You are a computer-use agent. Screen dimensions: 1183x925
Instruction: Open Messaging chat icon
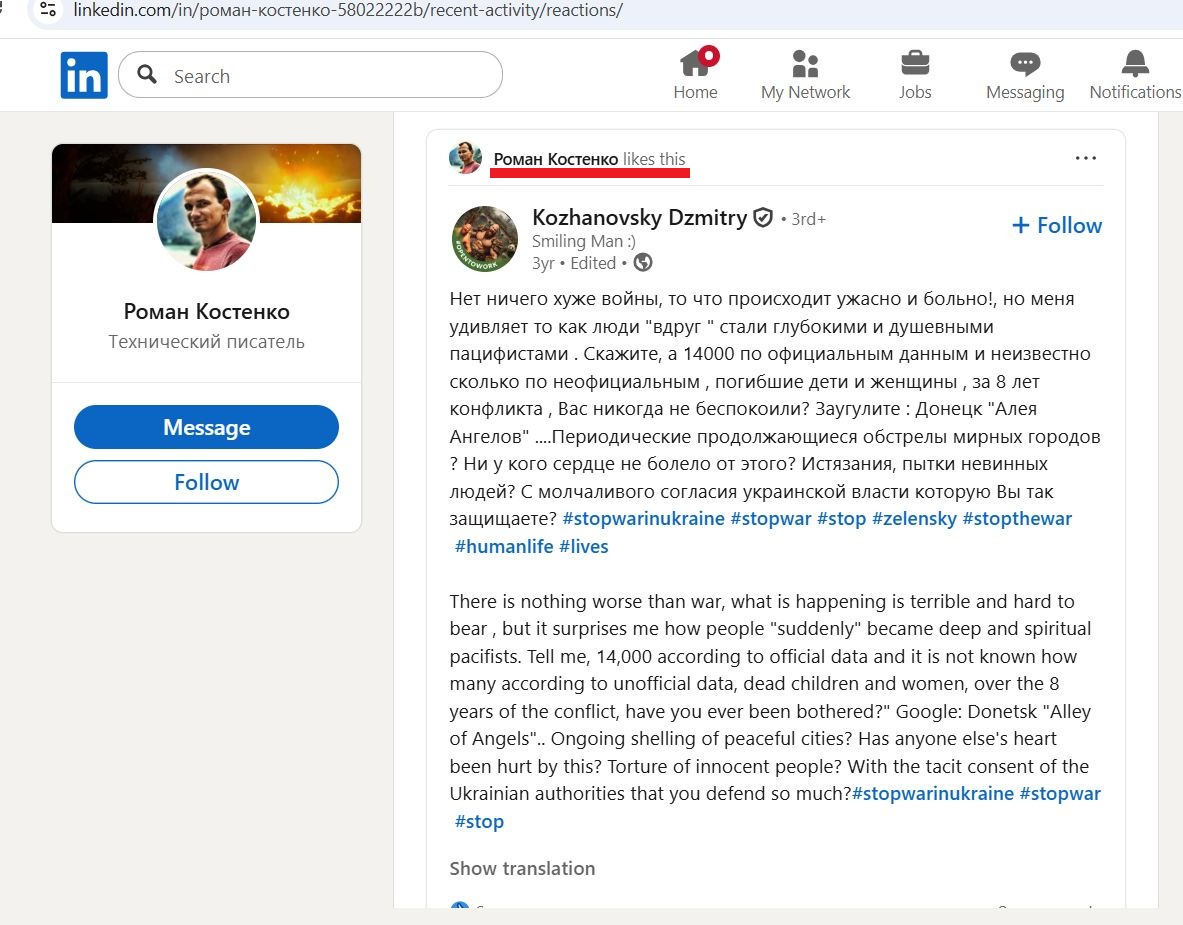(x=1025, y=64)
